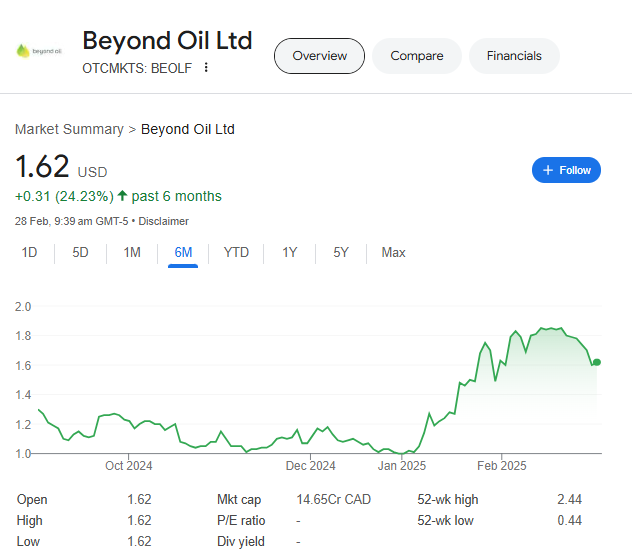Click the OTCMKTS: BEOLF ticker text

[137, 68]
